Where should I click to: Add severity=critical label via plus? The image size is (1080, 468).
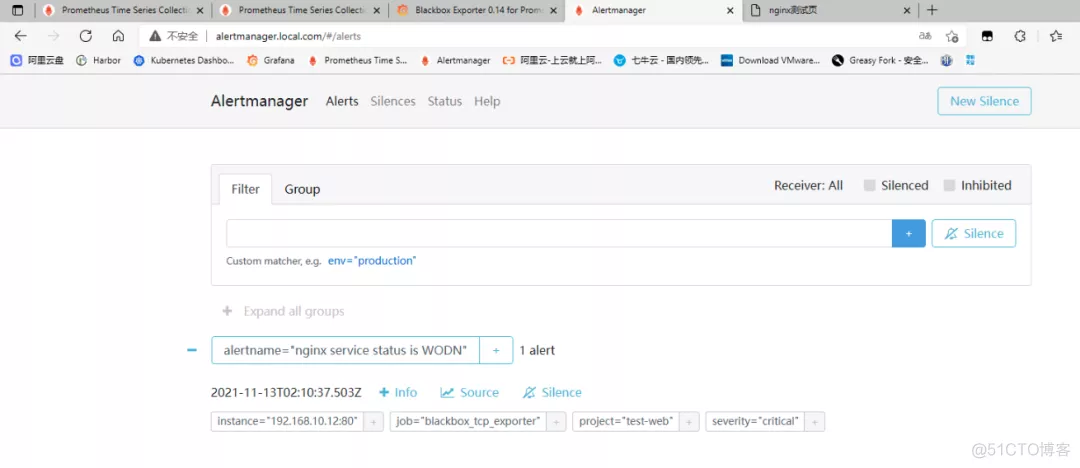pos(815,422)
